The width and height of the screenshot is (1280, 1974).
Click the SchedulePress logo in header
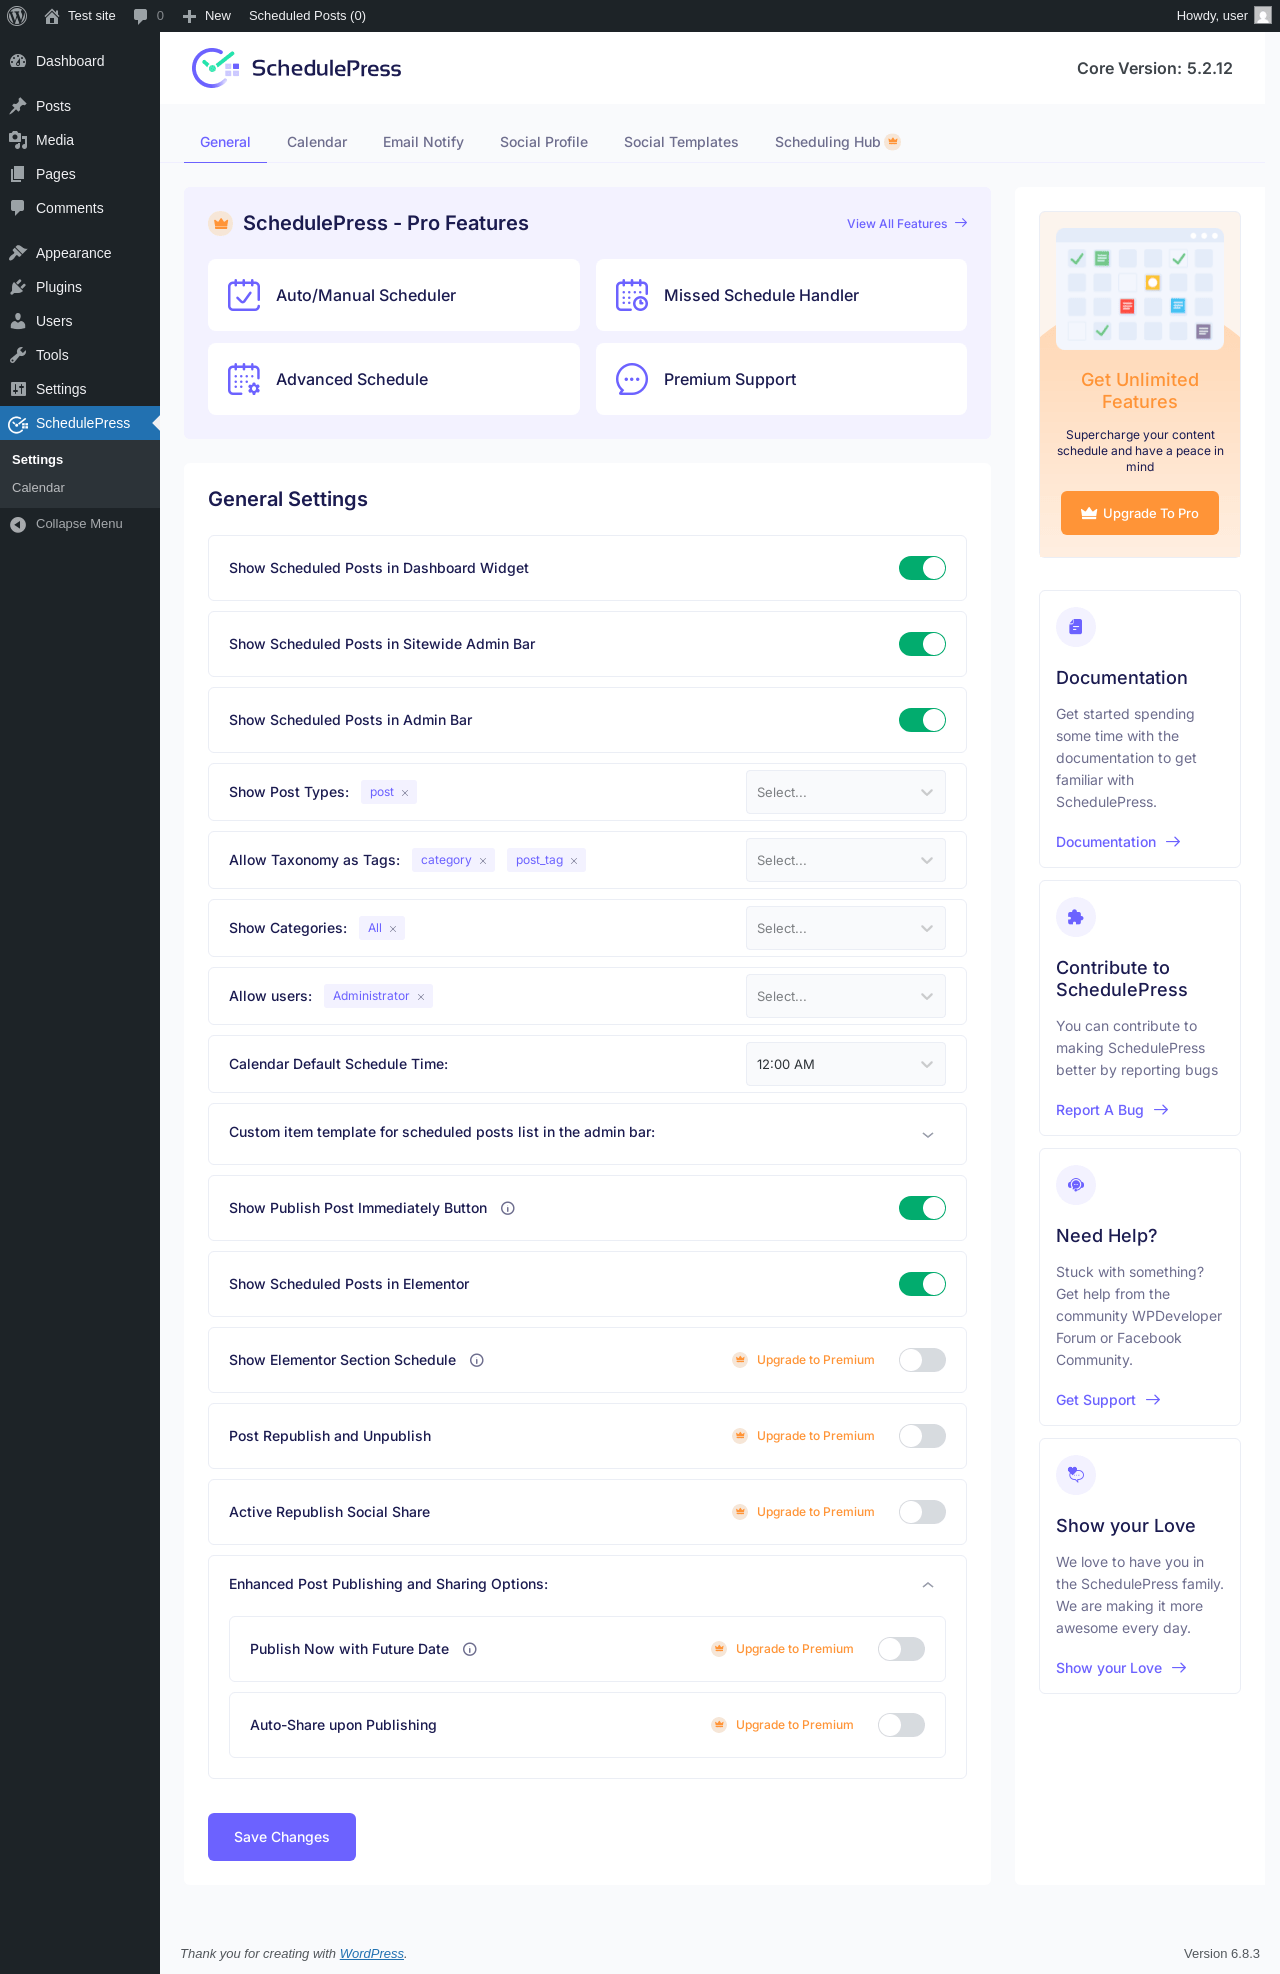(296, 68)
